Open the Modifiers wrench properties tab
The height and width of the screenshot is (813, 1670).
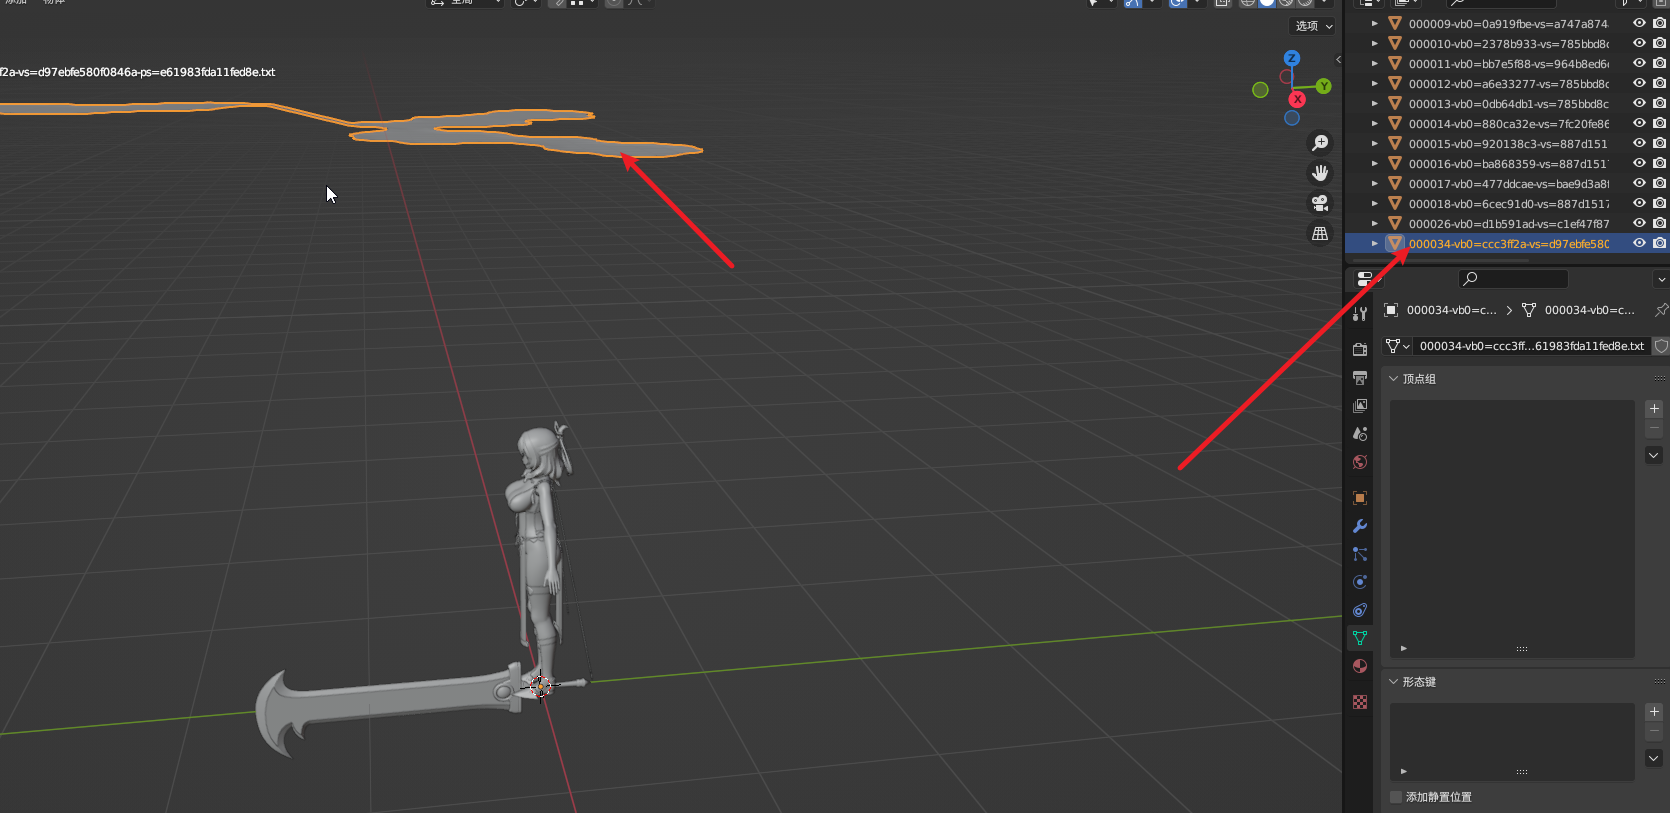(1360, 526)
